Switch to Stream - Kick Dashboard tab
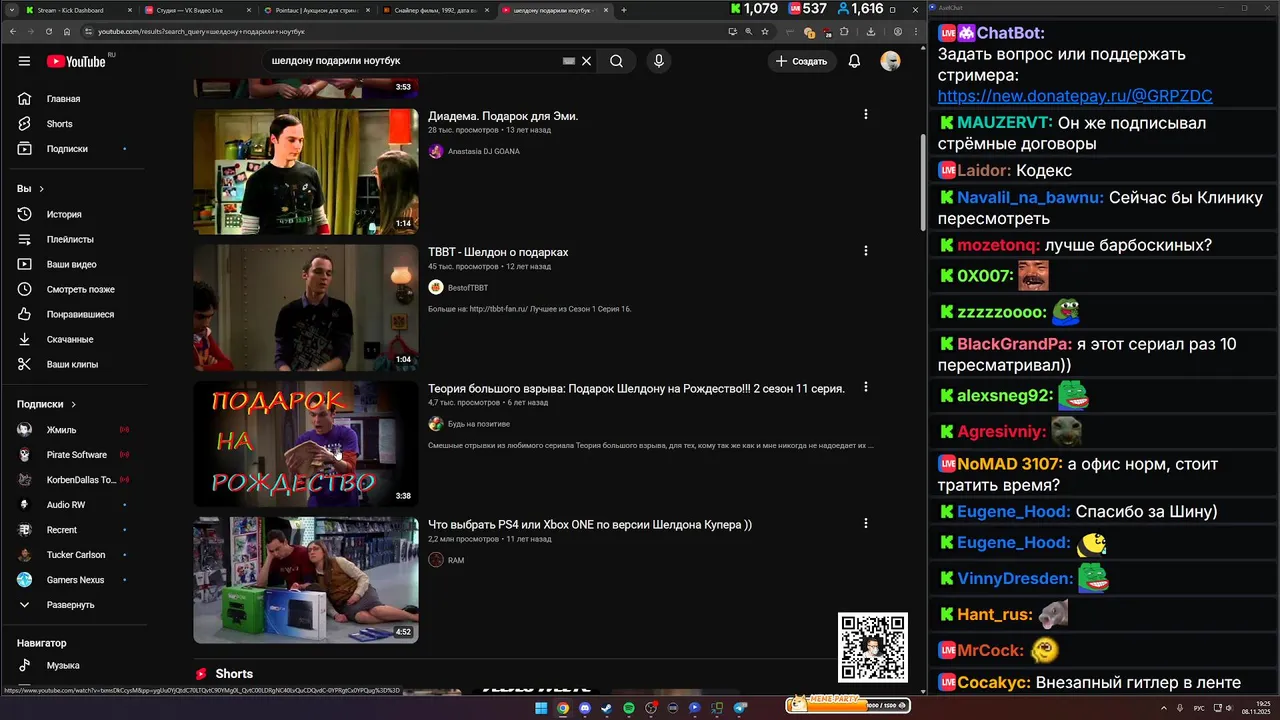Viewport: 1280px width, 720px height. click(70, 10)
